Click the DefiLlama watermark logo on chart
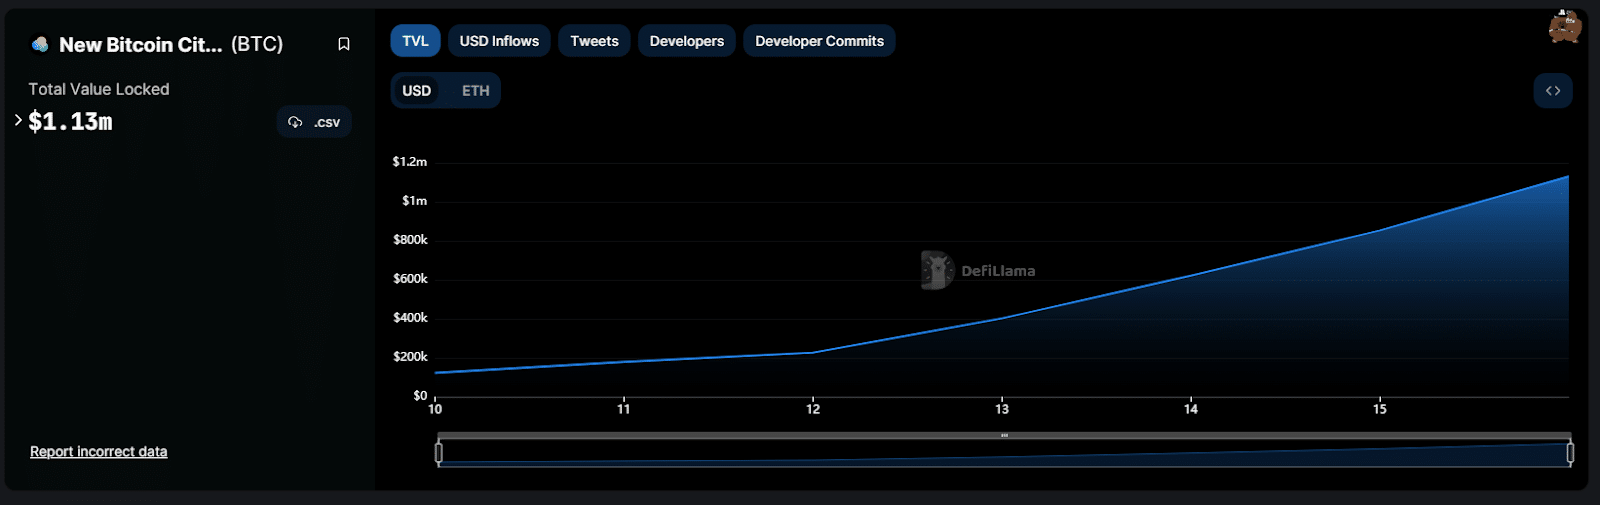1600x505 pixels. [x=937, y=270]
